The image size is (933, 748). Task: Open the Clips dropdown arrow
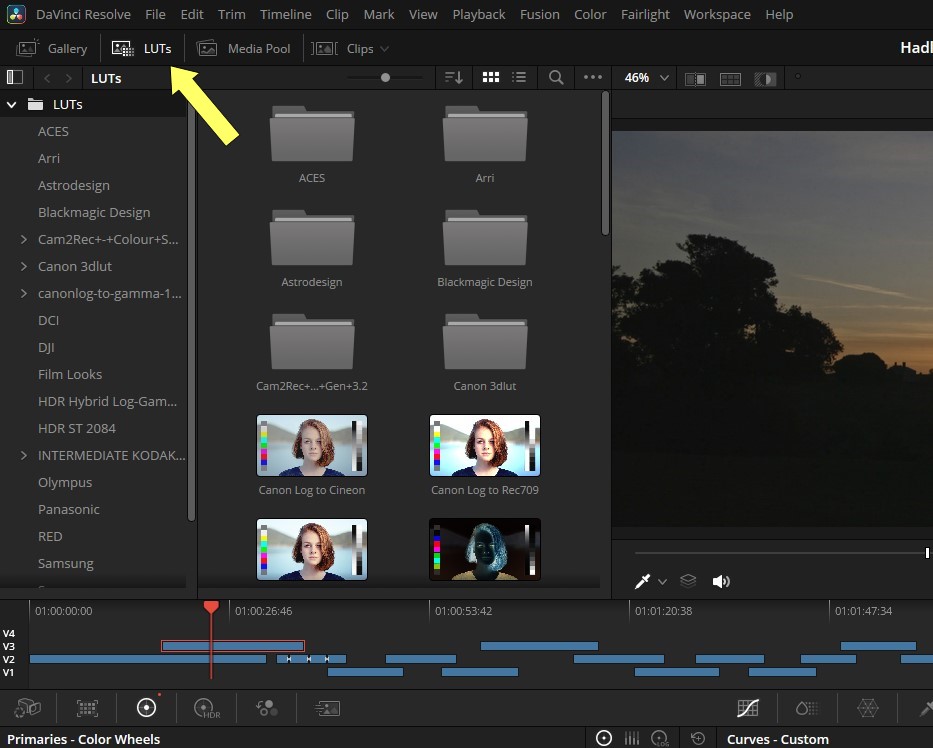point(384,49)
